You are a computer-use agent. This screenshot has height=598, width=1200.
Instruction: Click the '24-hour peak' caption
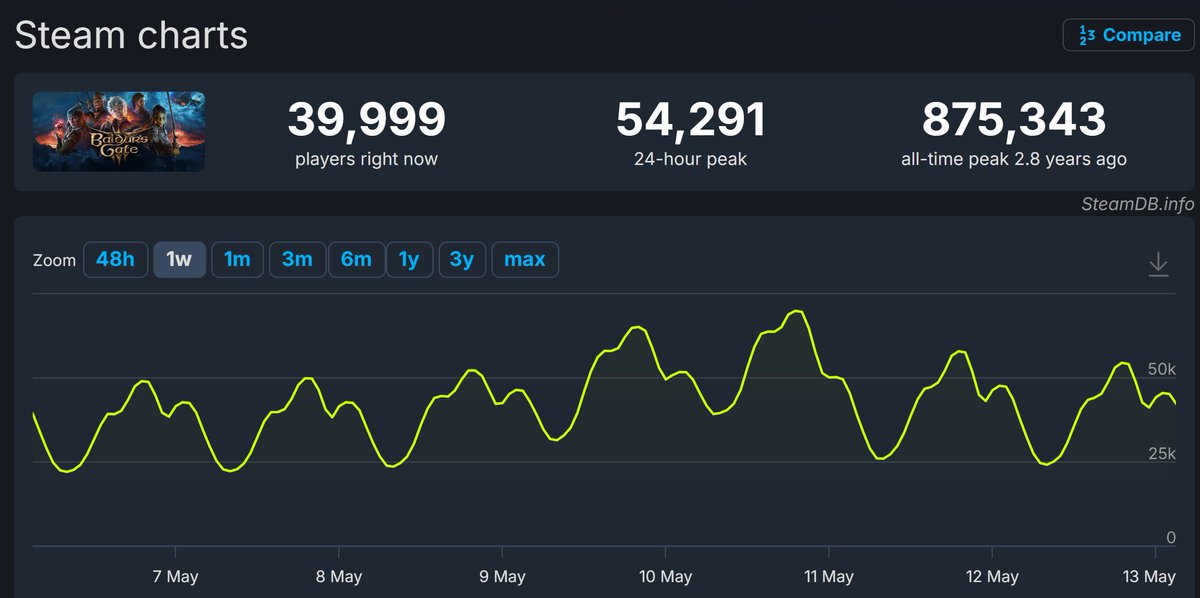[x=691, y=159]
